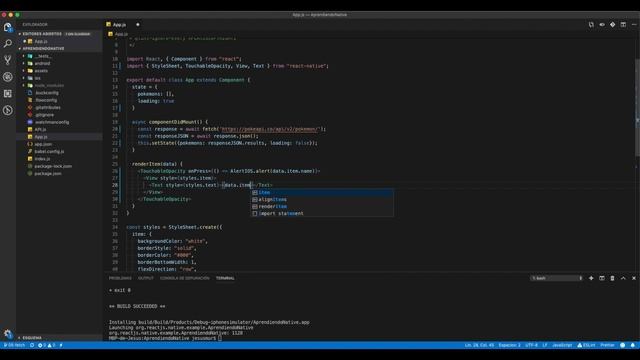This screenshot has width=640, height=360.
Task: Click the ESLint status indicator
Action: tap(586, 345)
